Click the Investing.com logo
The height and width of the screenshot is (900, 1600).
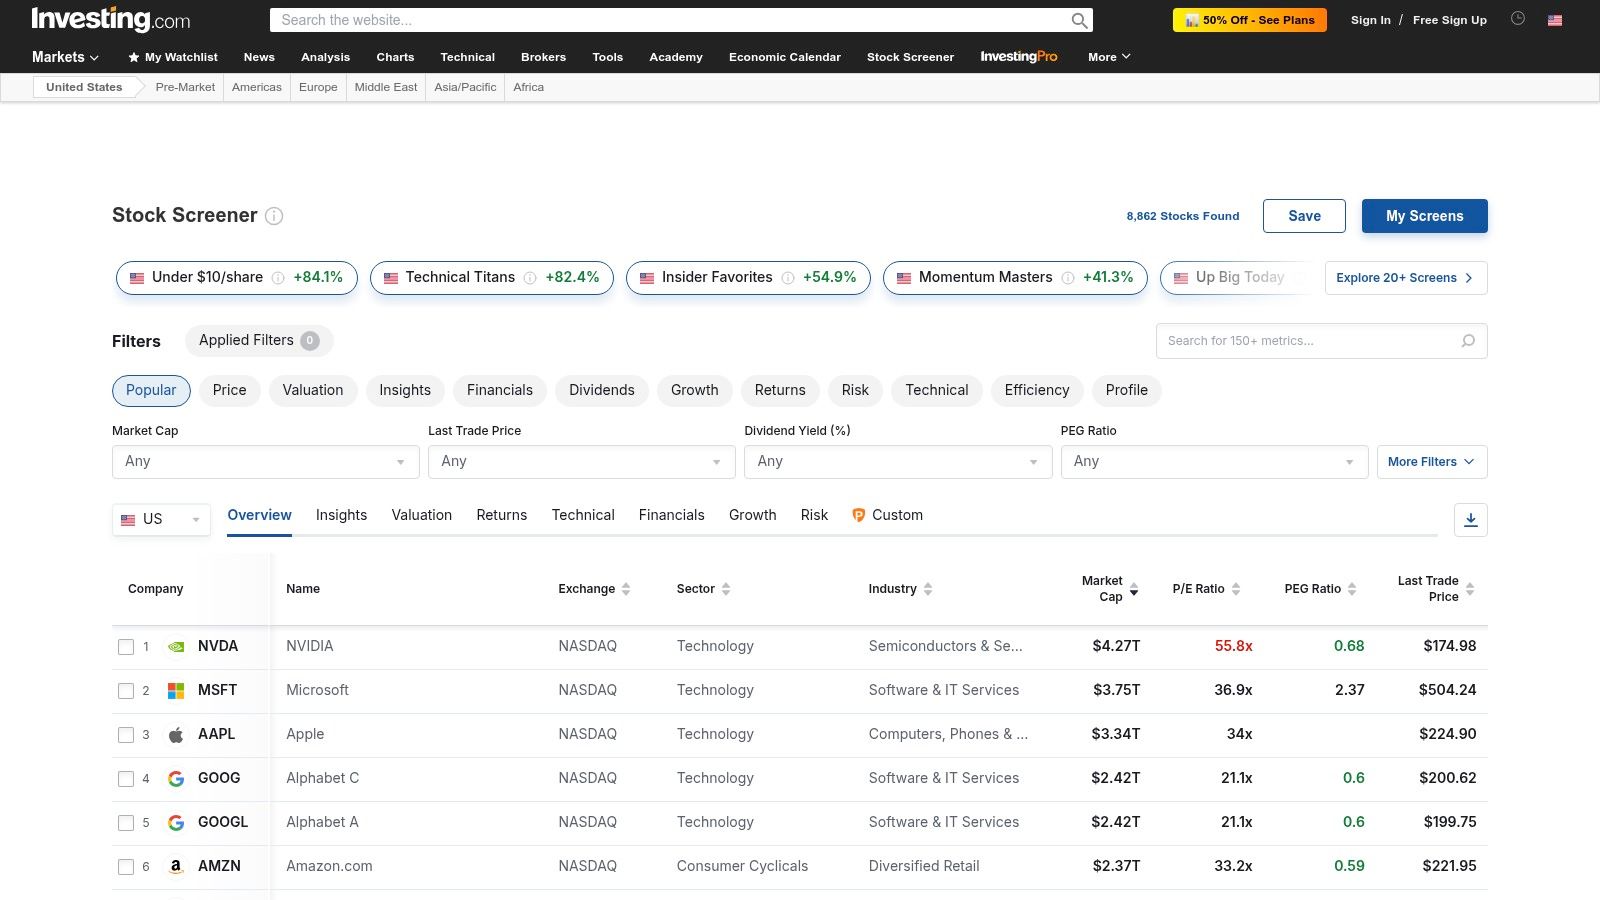pyautogui.click(x=111, y=19)
